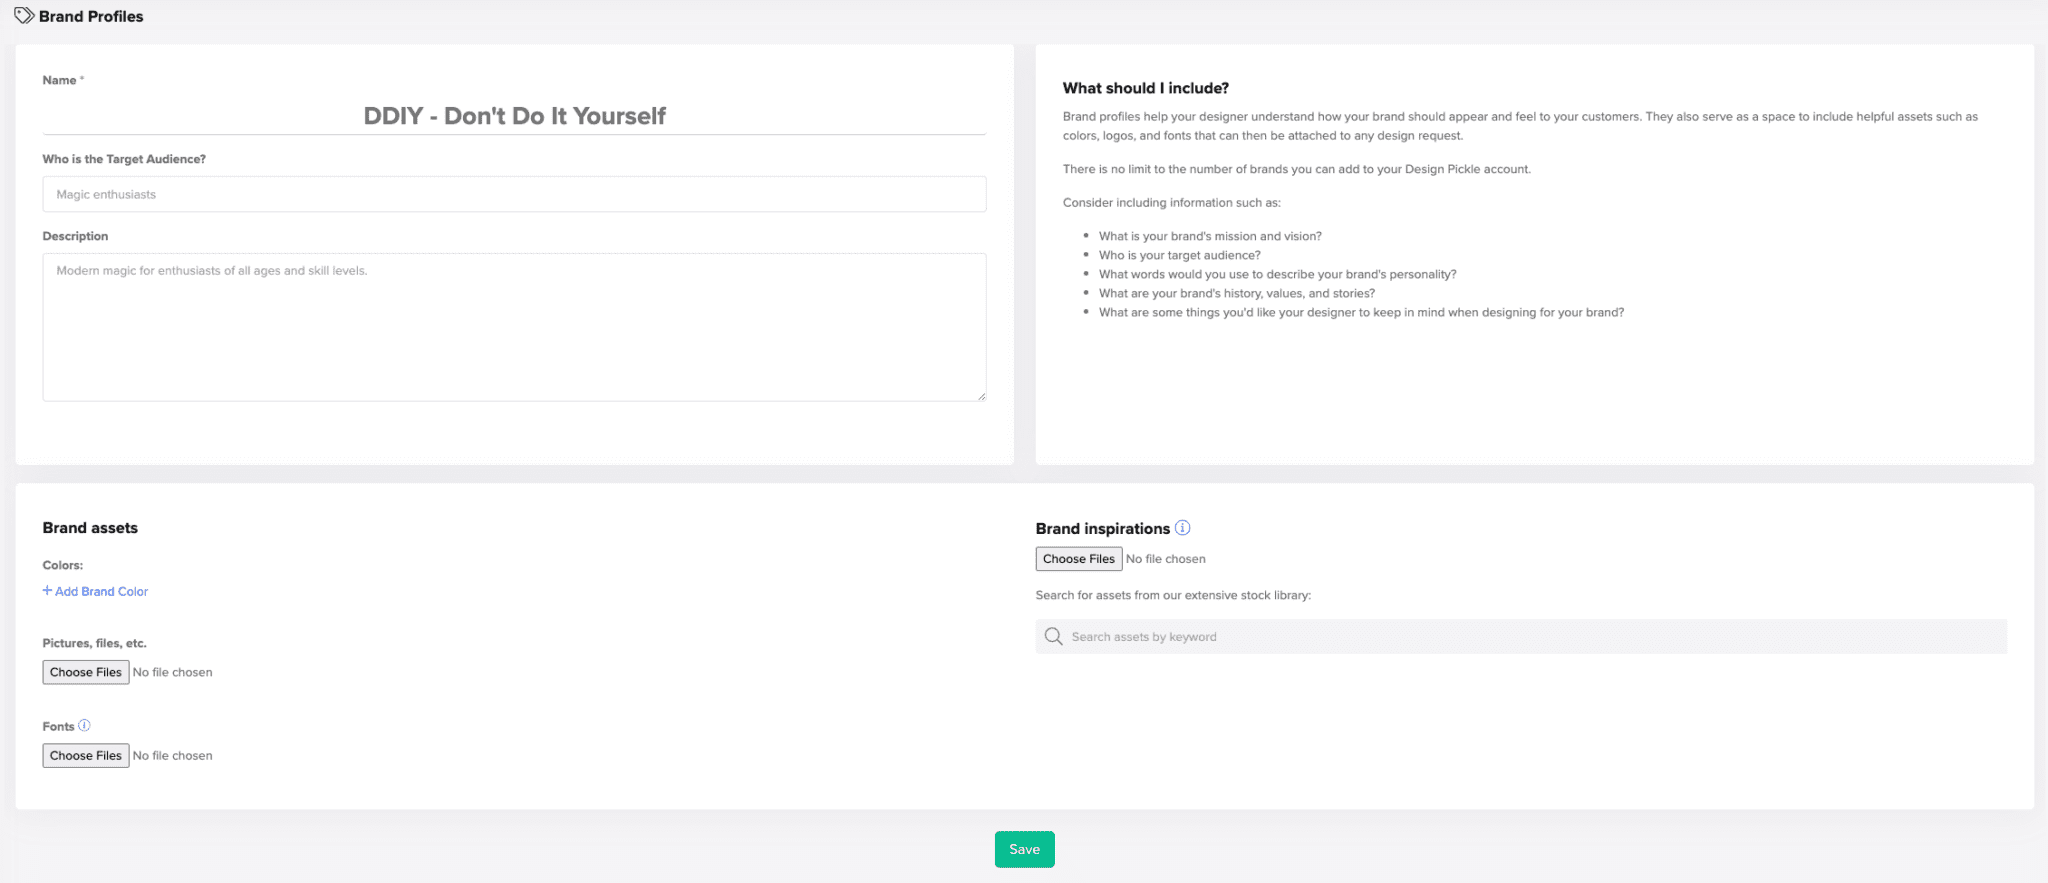This screenshot has height=883, width=2048.
Task: Click "No file chosen" beside Pictures upload
Action: [x=173, y=673]
